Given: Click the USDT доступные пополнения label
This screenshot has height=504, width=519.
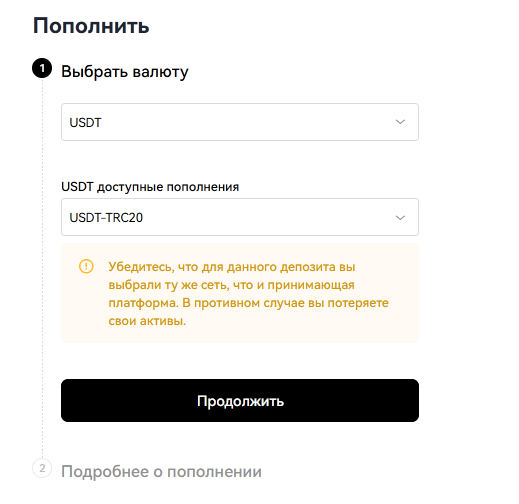Looking at the screenshot, I should click(150, 187).
